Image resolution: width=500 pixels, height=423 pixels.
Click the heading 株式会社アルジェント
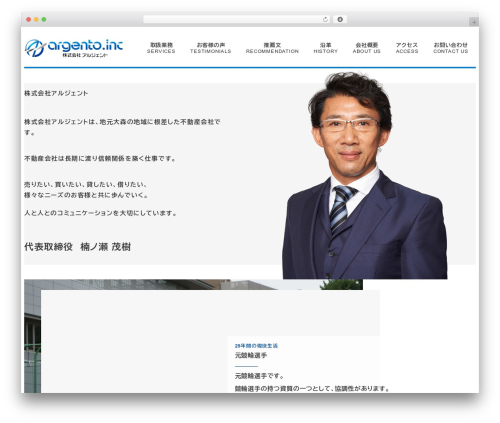(56, 93)
